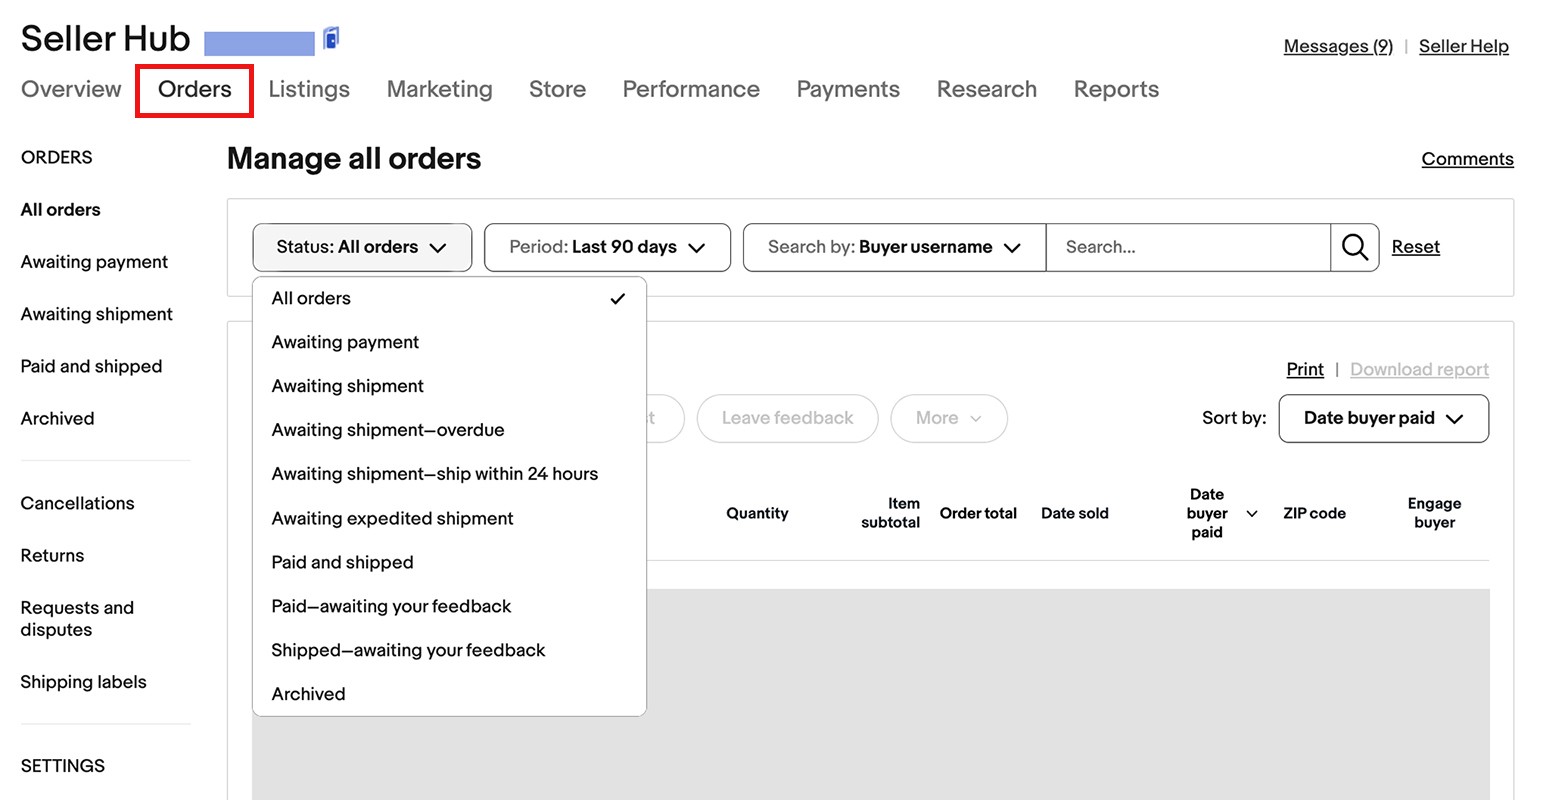
Task: Click the blue store icon beside Seller Hub
Action: pyautogui.click(x=331, y=39)
